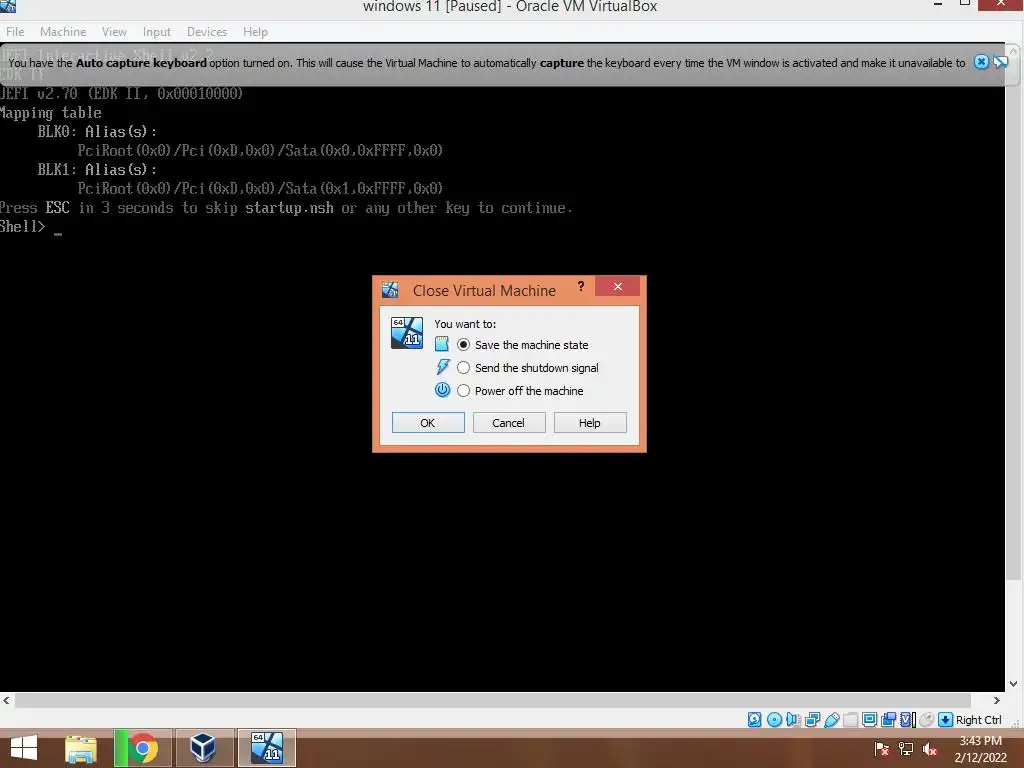Click the network tray icon
1024x768 pixels.
pos(906,749)
